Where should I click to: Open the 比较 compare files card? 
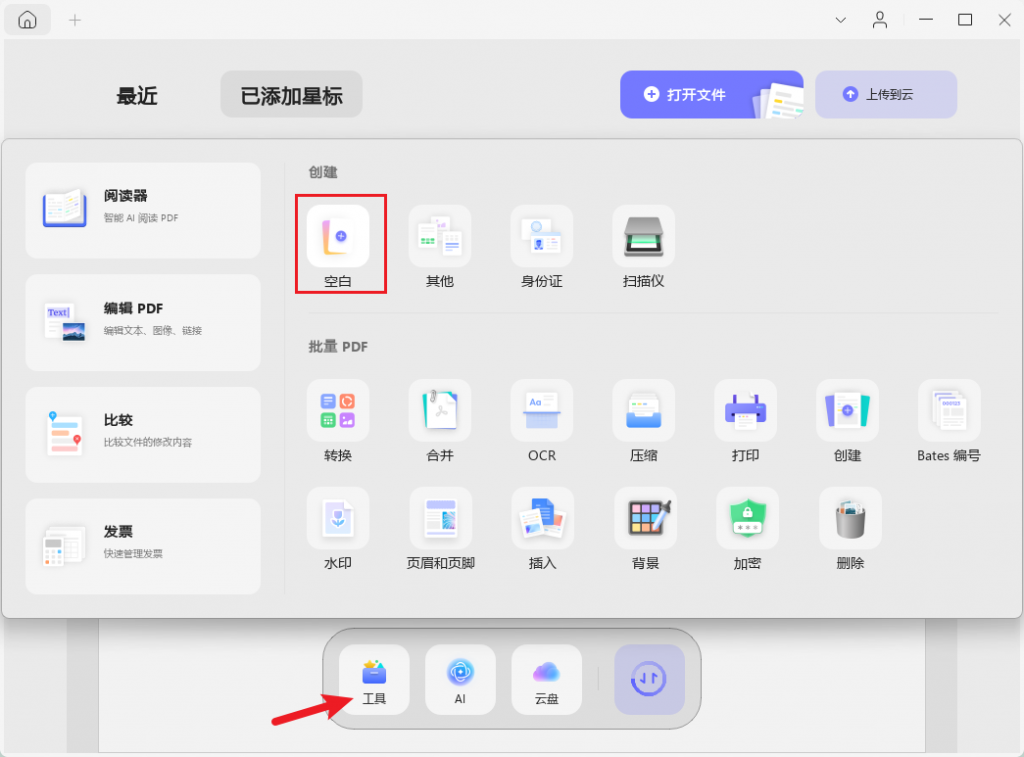coord(143,434)
